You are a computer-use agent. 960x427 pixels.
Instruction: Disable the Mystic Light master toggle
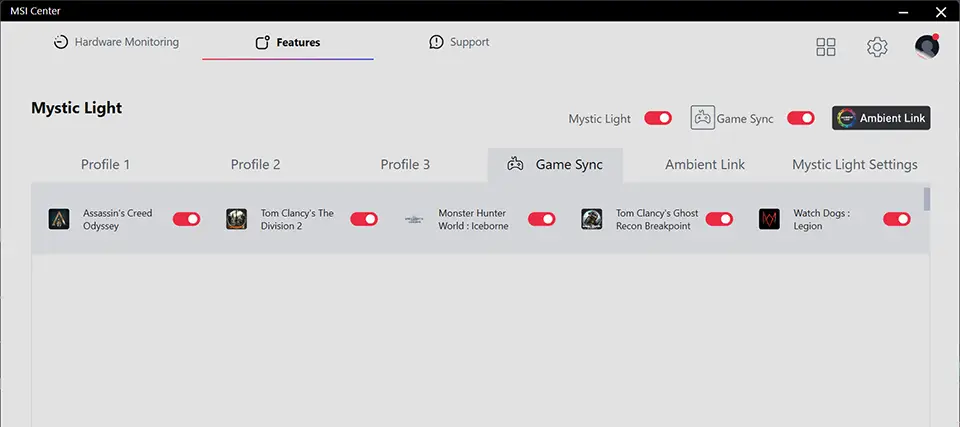tap(658, 118)
